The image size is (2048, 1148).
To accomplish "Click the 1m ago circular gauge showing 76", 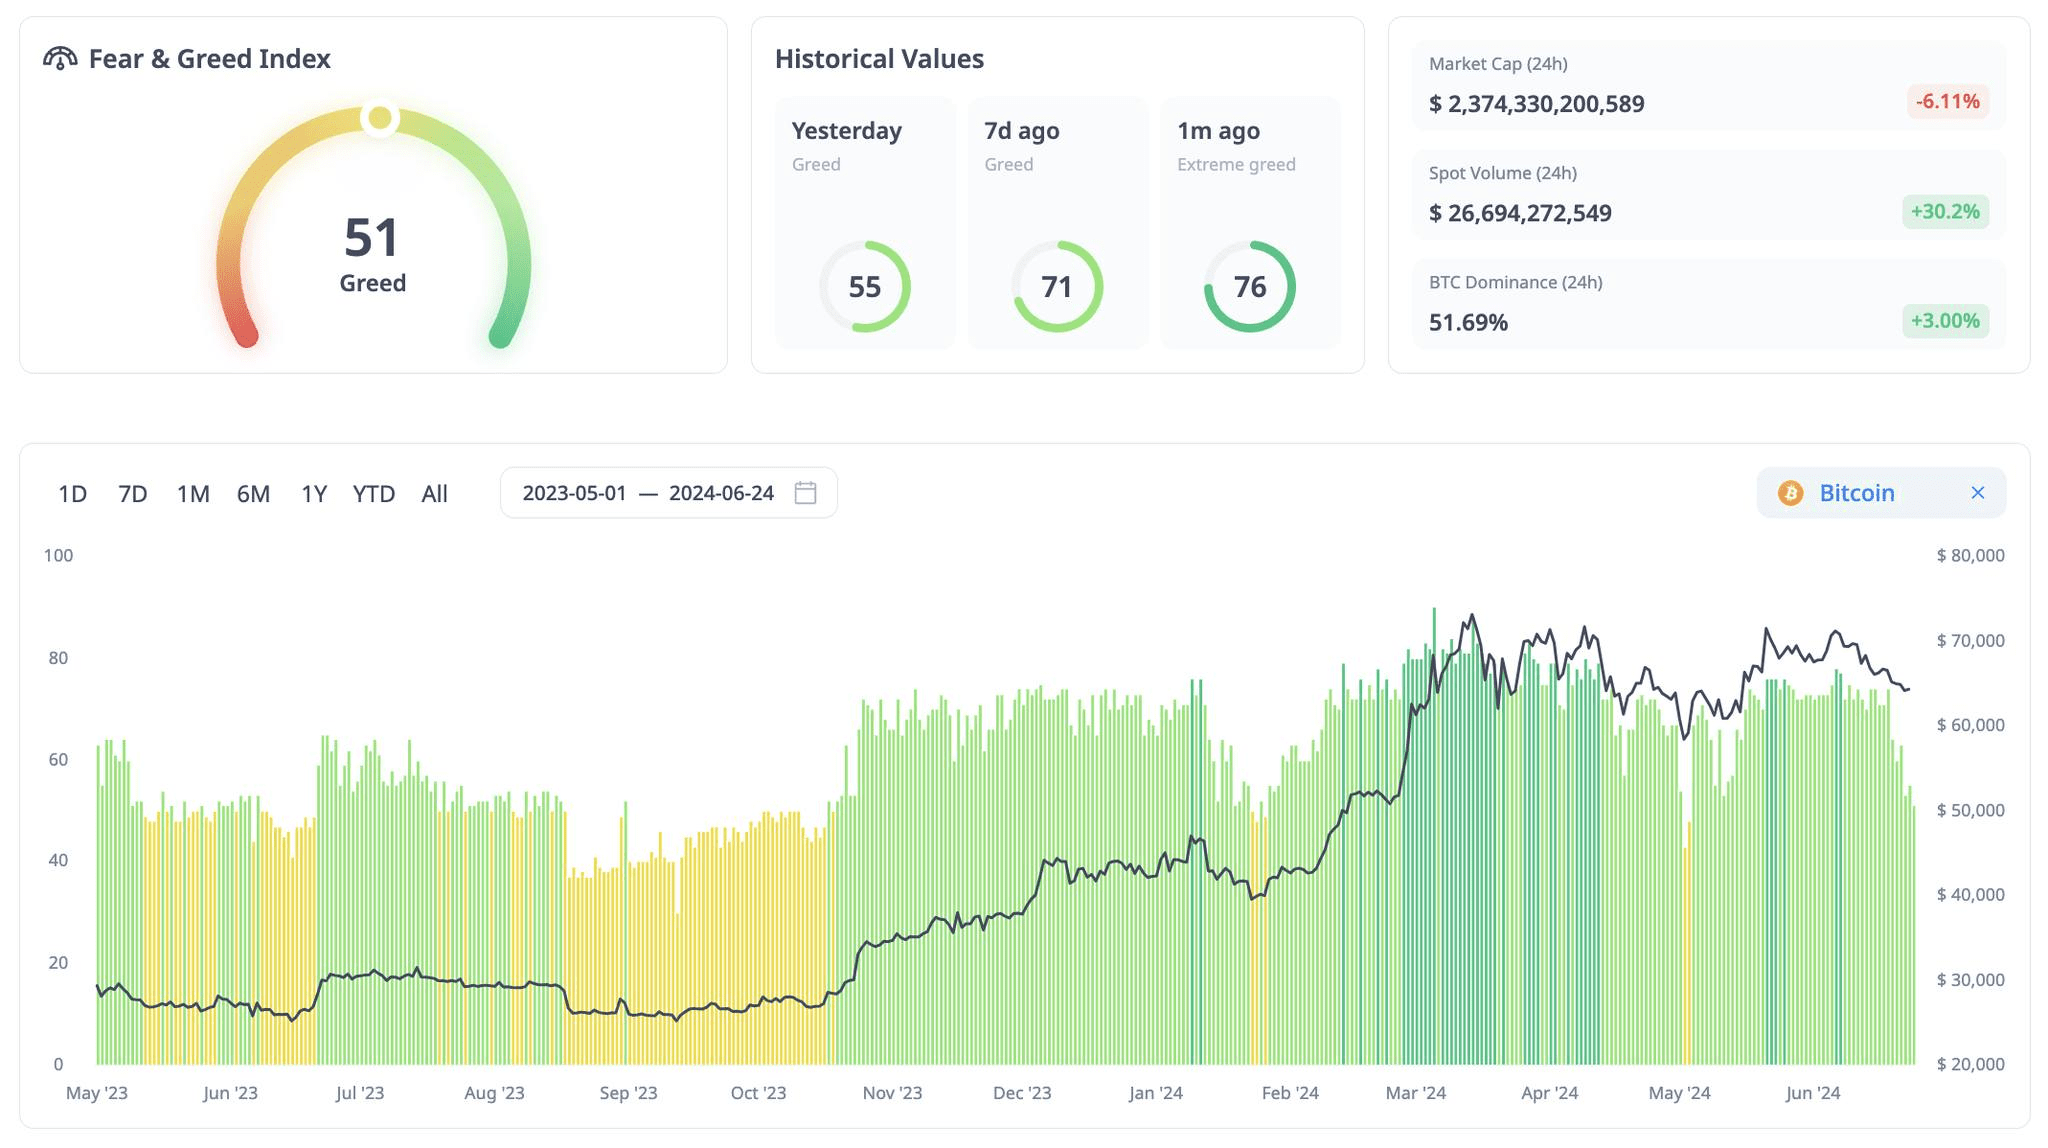I will 1249,287.
